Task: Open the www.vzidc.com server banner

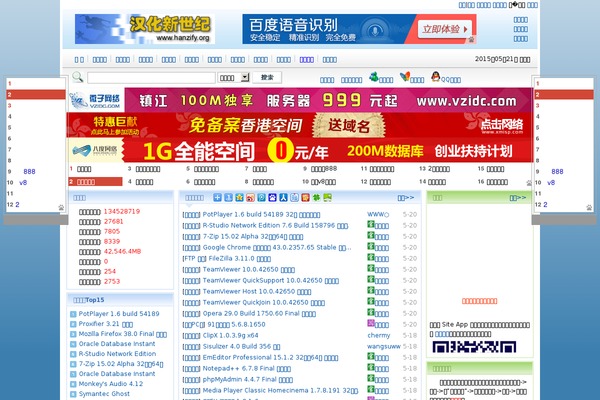Action: (x=300, y=100)
